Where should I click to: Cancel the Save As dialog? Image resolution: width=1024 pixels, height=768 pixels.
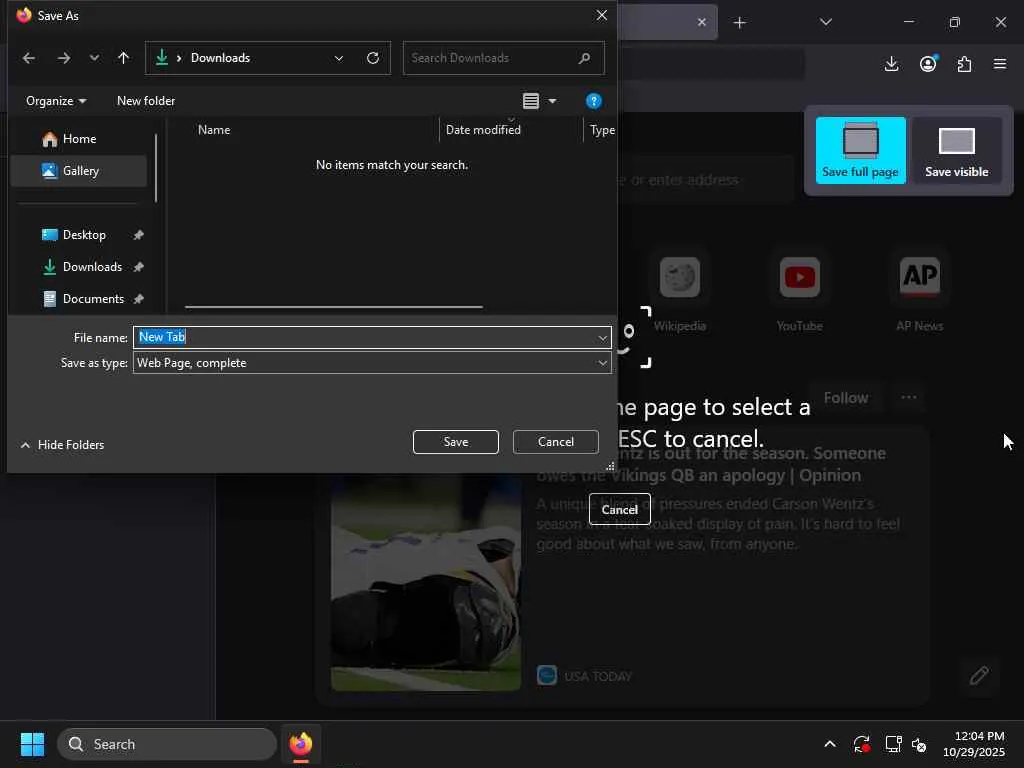(555, 442)
